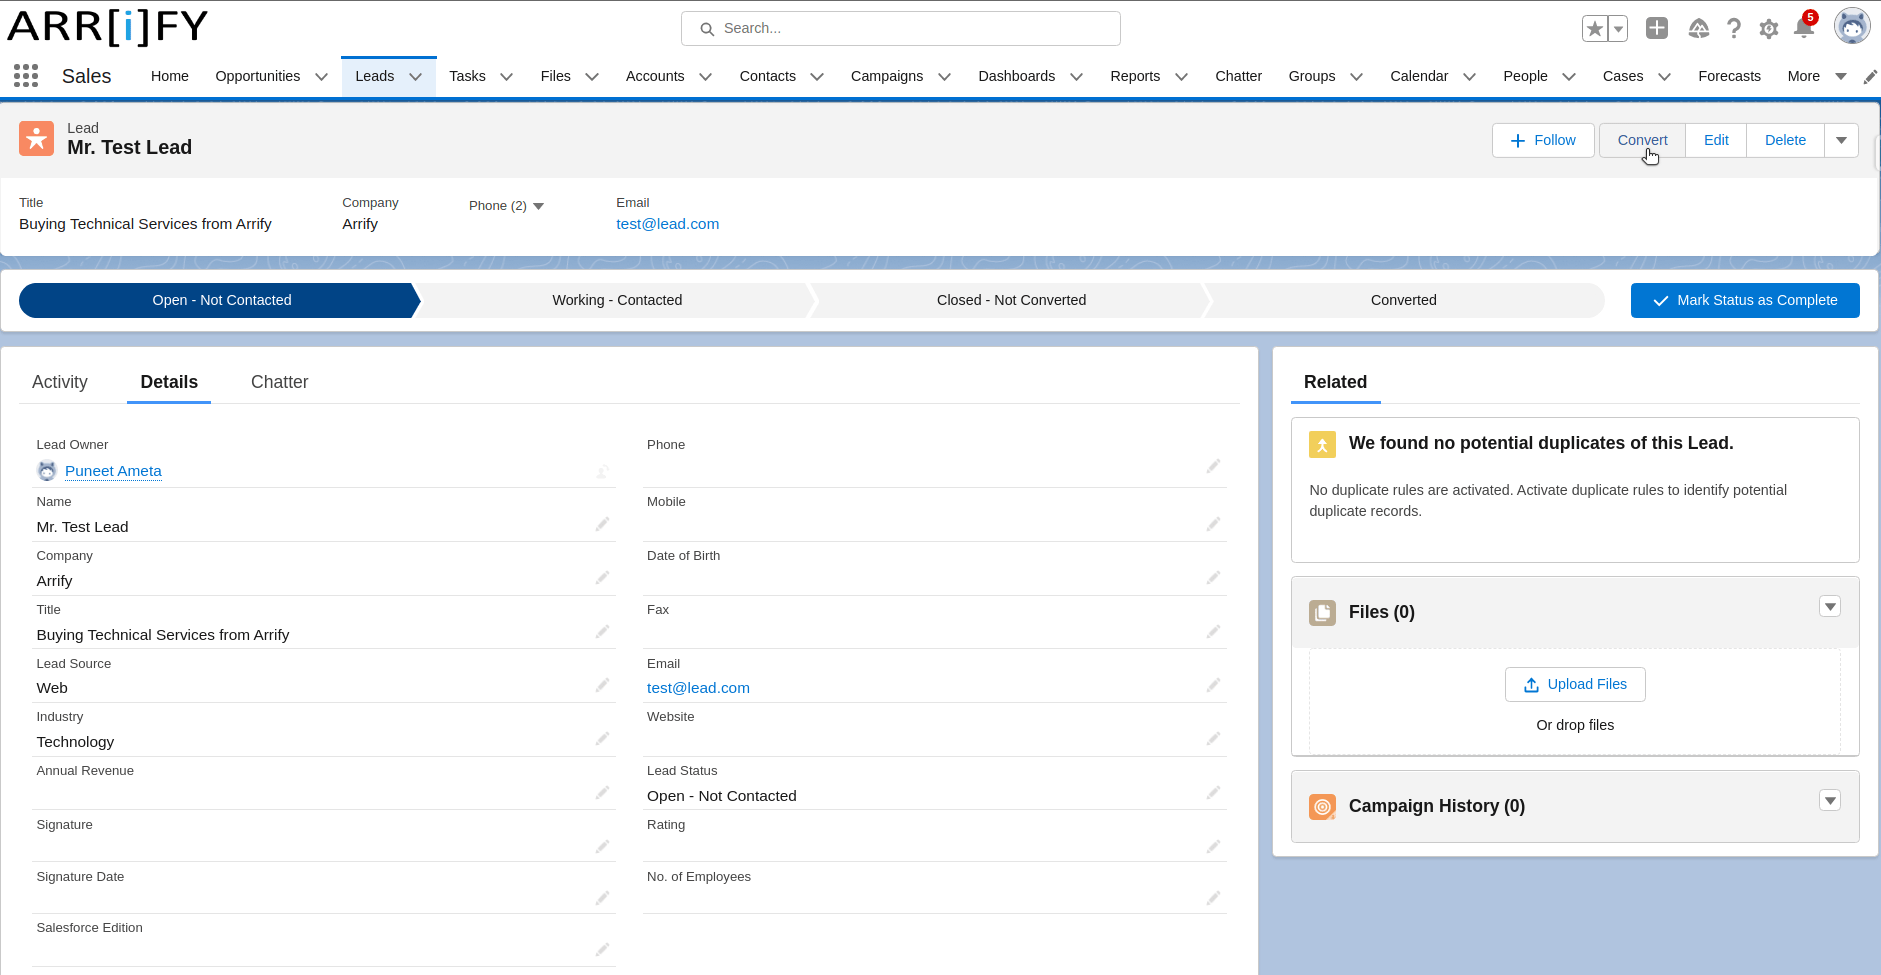Viewport: 1881px width, 975px height.
Task: Click the favorites star icon
Action: 1595,28
